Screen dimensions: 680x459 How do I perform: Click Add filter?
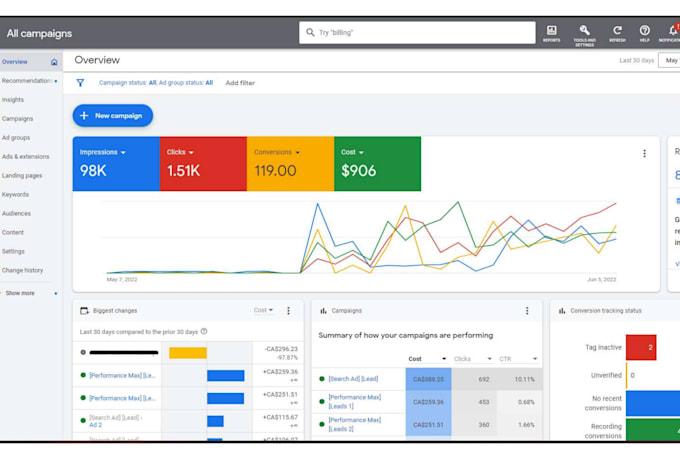240,83
